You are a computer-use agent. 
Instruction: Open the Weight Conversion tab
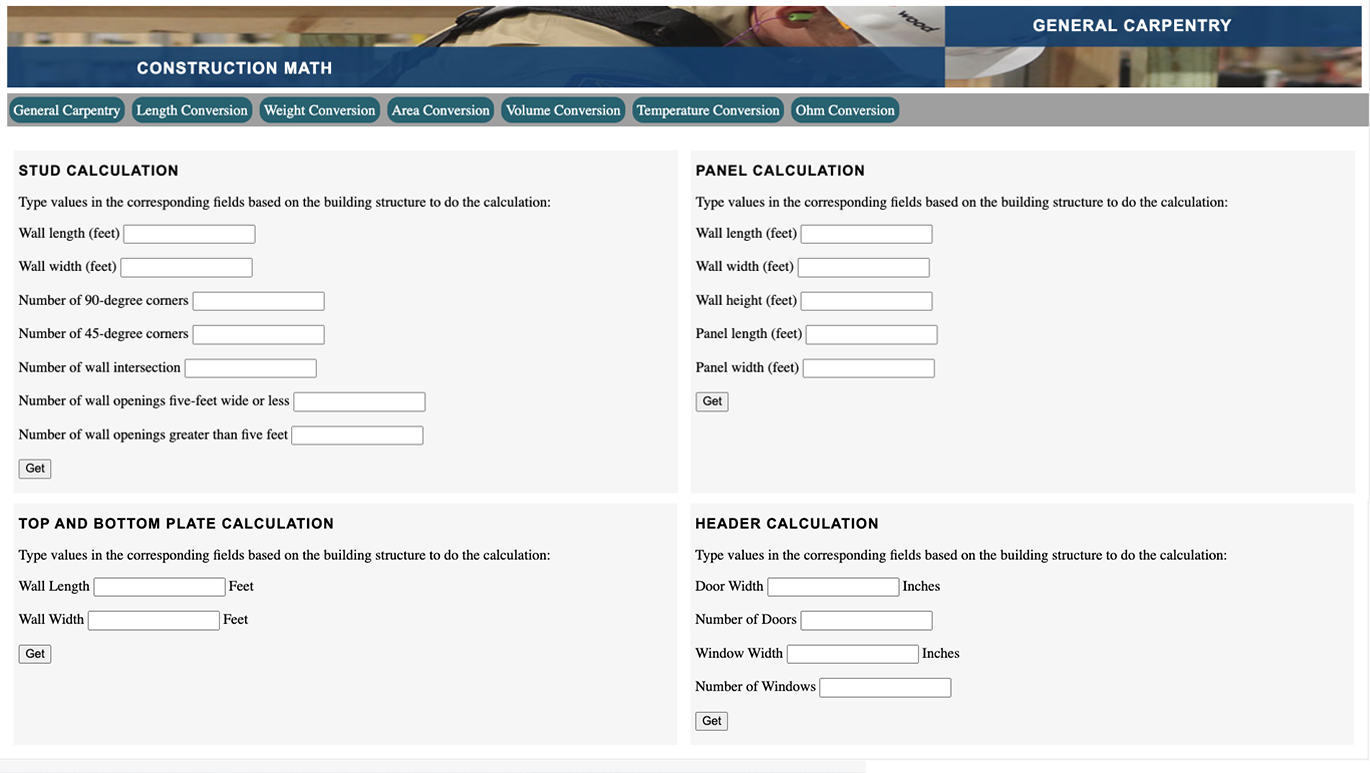pyautogui.click(x=319, y=110)
